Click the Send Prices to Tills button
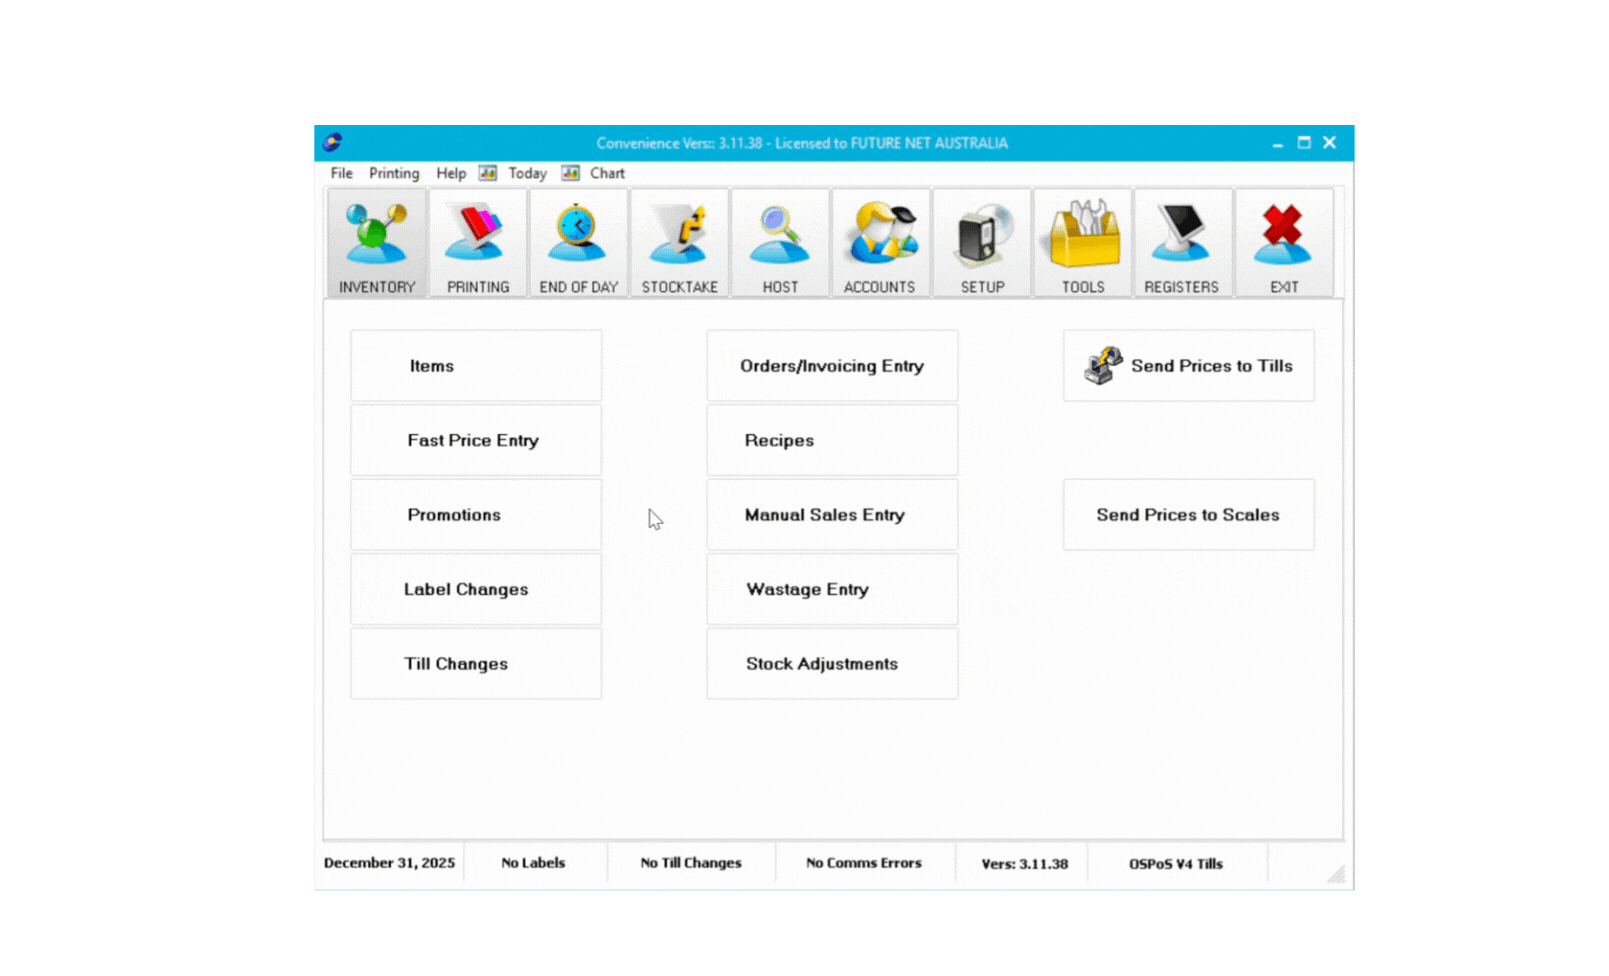The height and width of the screenshot is (976, 1609). click(x=1188, y=366)
